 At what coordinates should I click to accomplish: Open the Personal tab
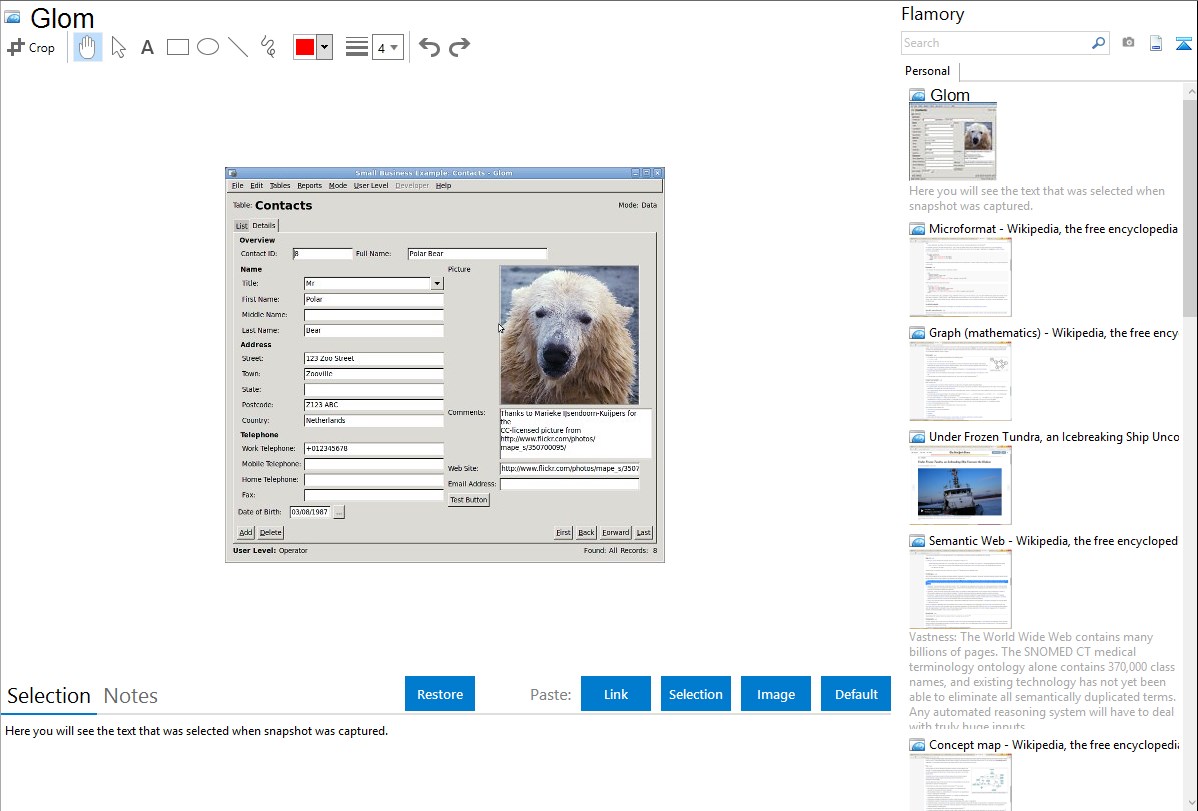927,71
